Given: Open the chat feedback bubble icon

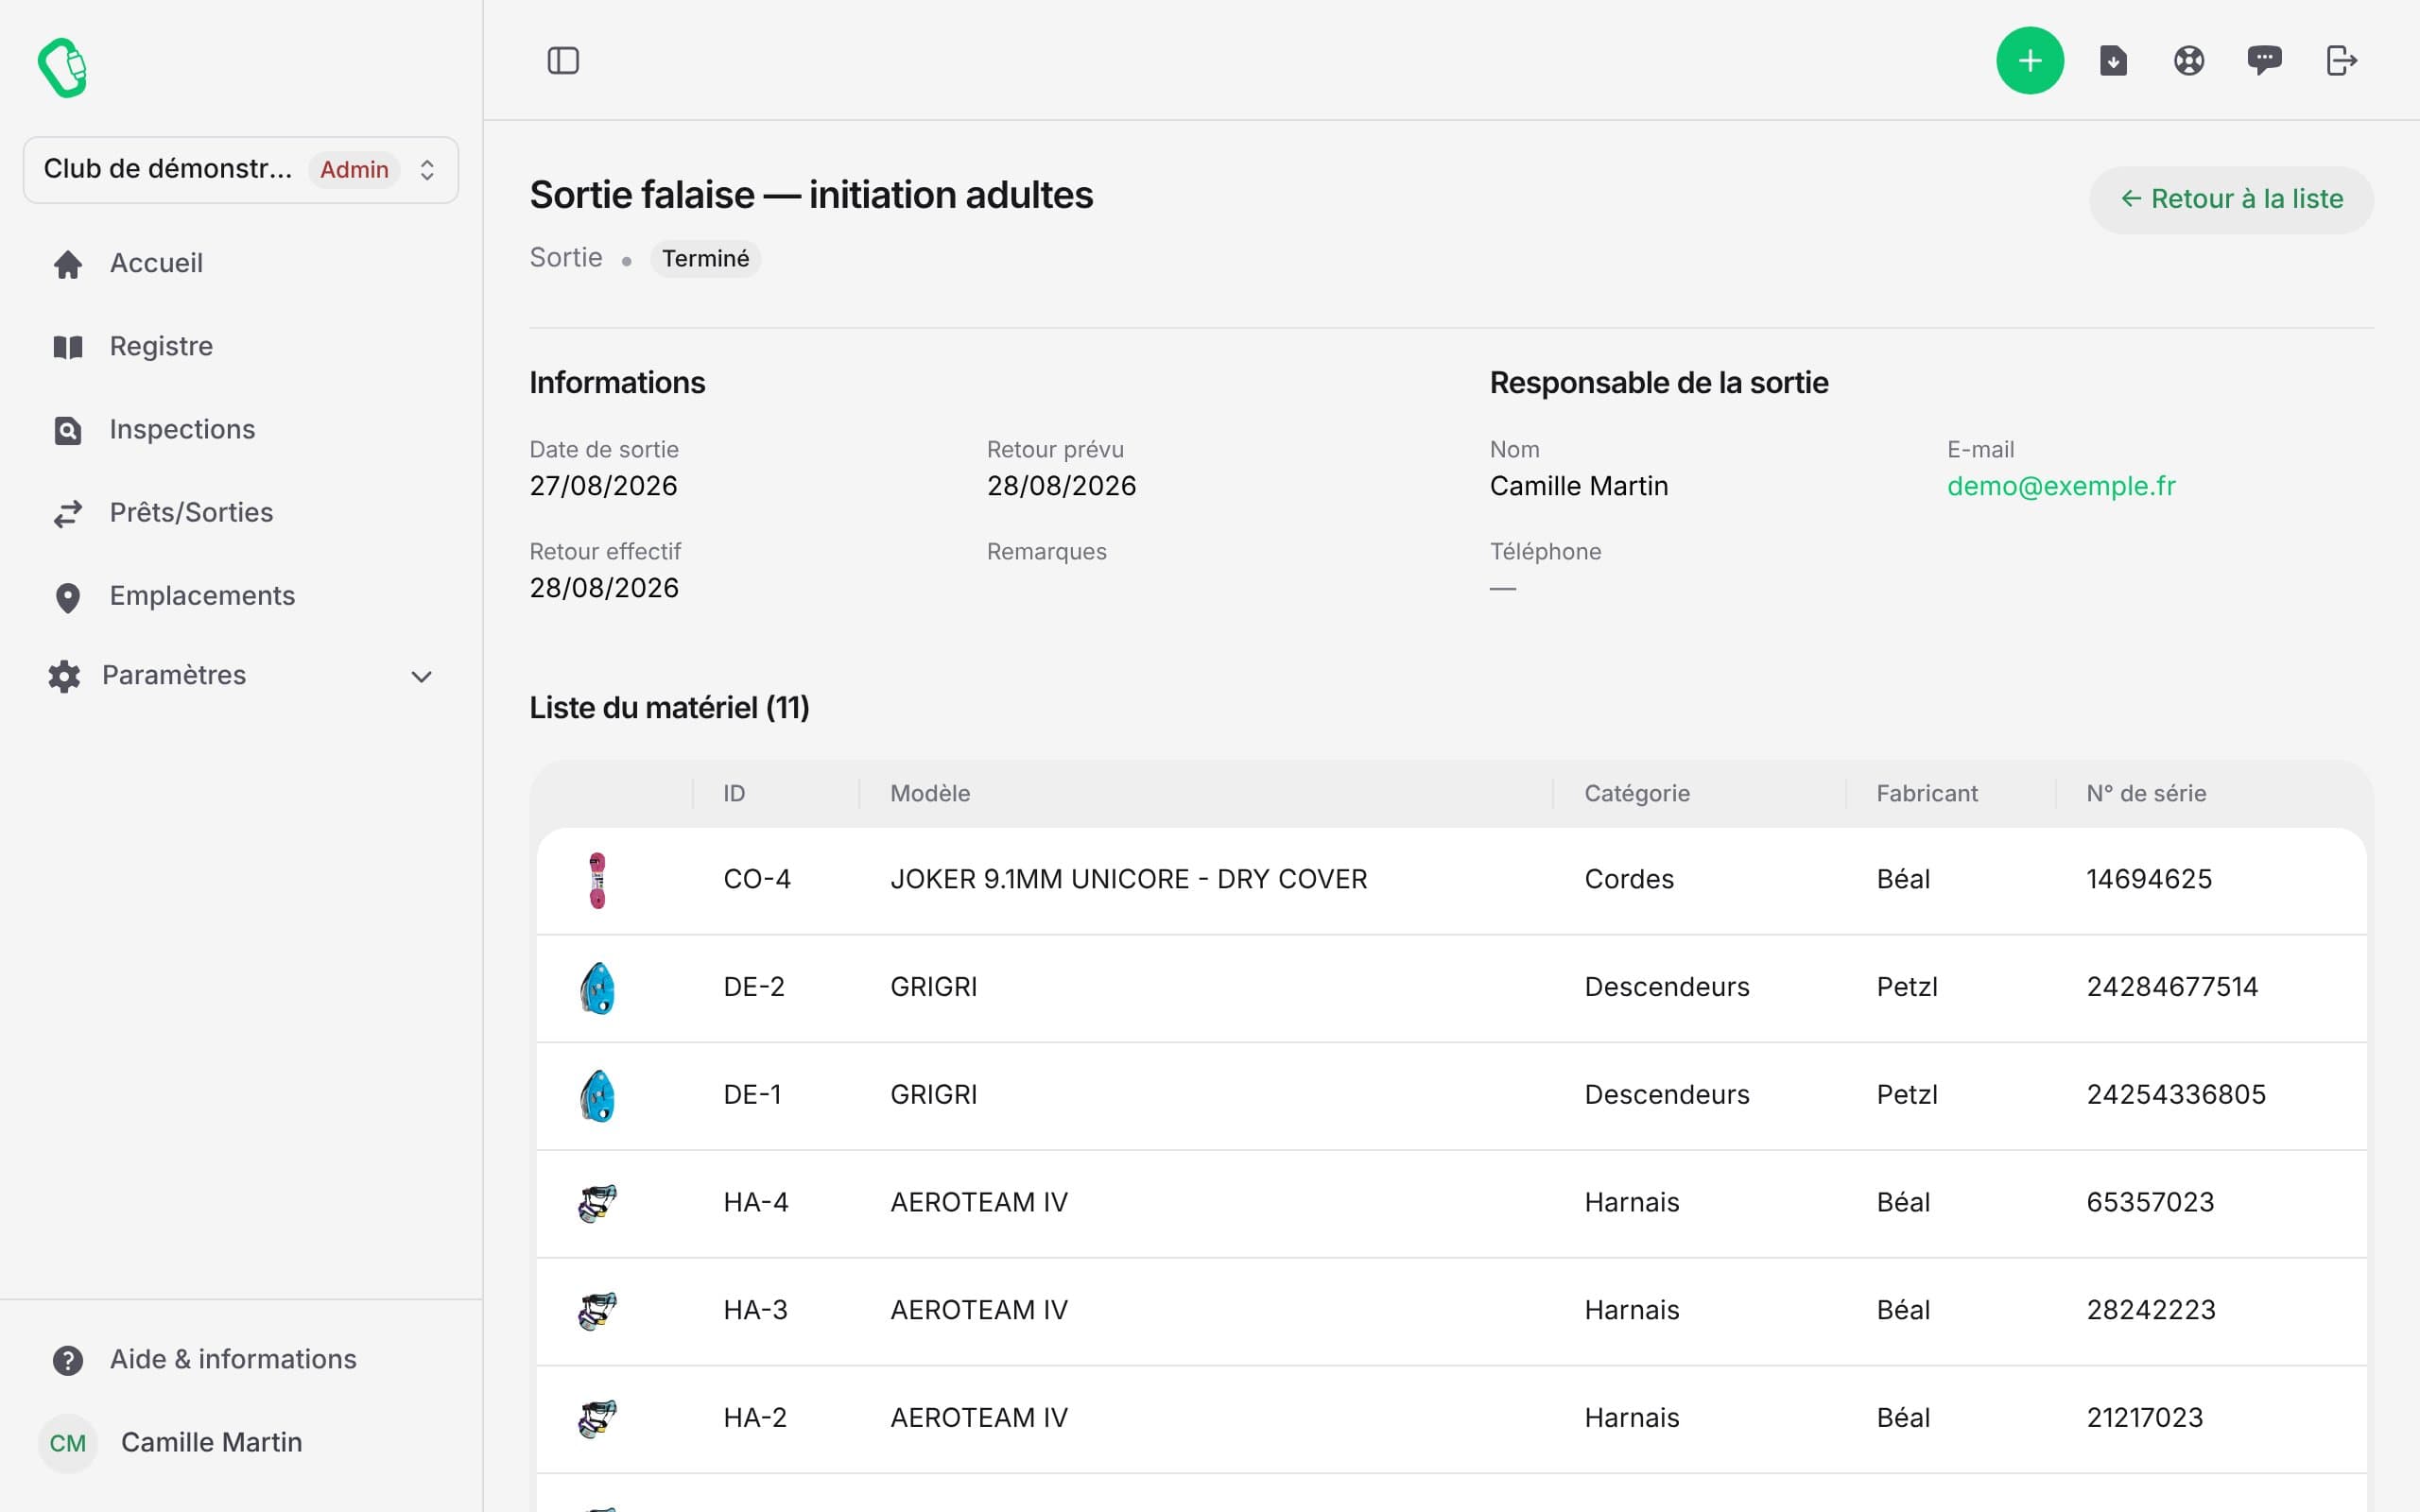Looking at the screenshot, I should 2264,61.
